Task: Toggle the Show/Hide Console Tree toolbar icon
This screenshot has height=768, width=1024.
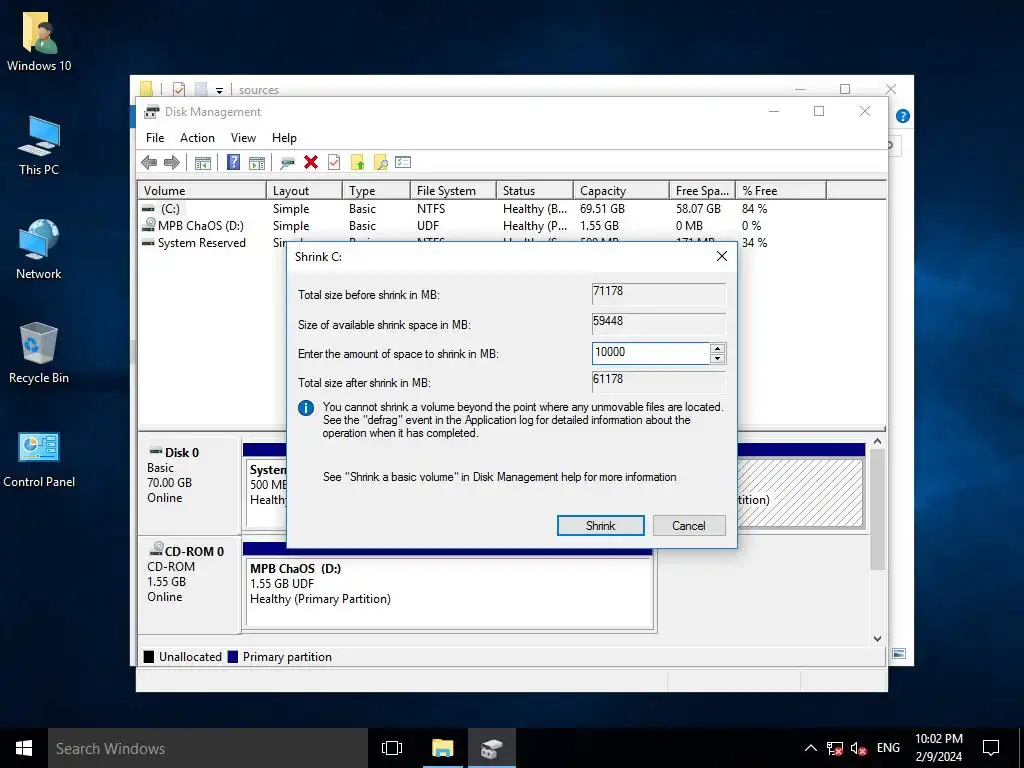Action: click(x=202, y=163)
